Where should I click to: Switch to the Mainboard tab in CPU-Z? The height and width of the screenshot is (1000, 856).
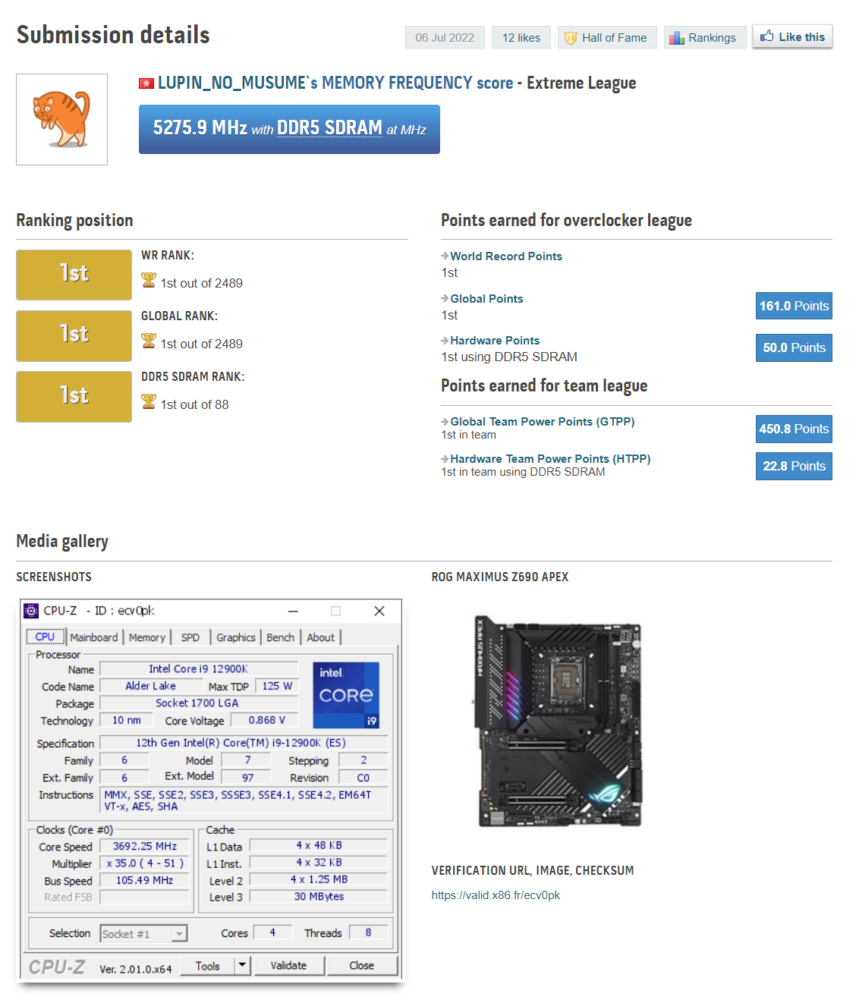pyautogui.click(x=94, y=637)
